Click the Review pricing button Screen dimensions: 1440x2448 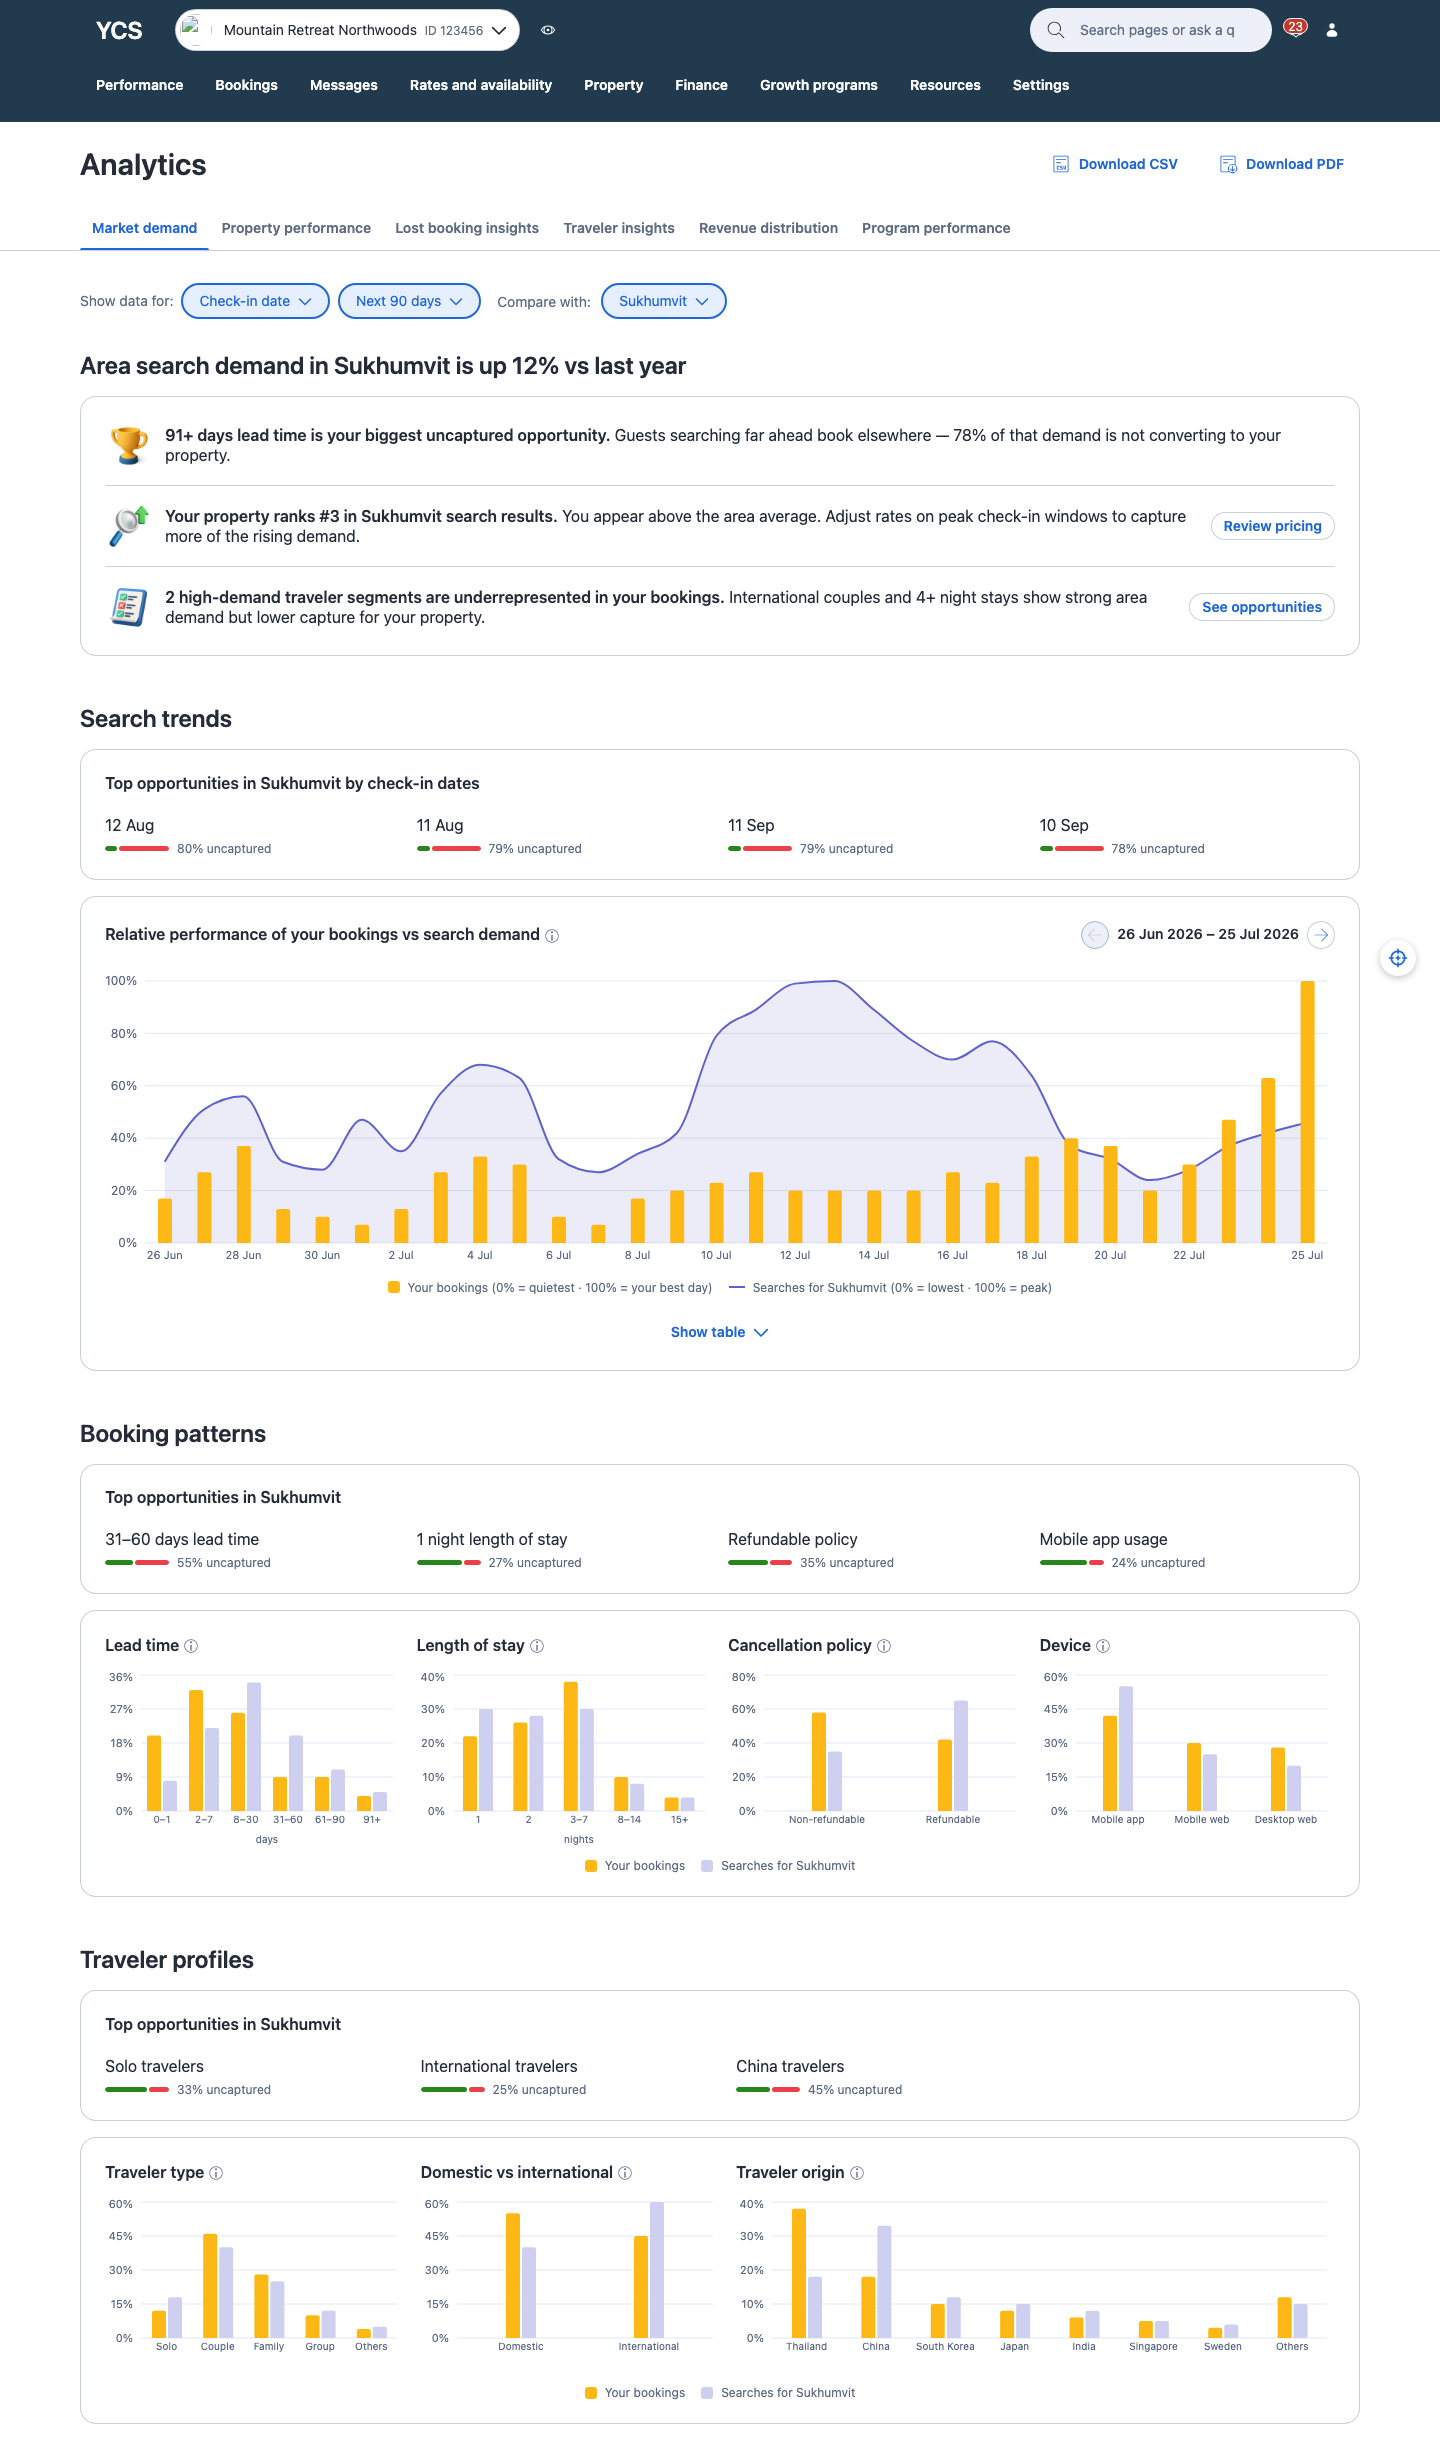[x=1273, y=526]
